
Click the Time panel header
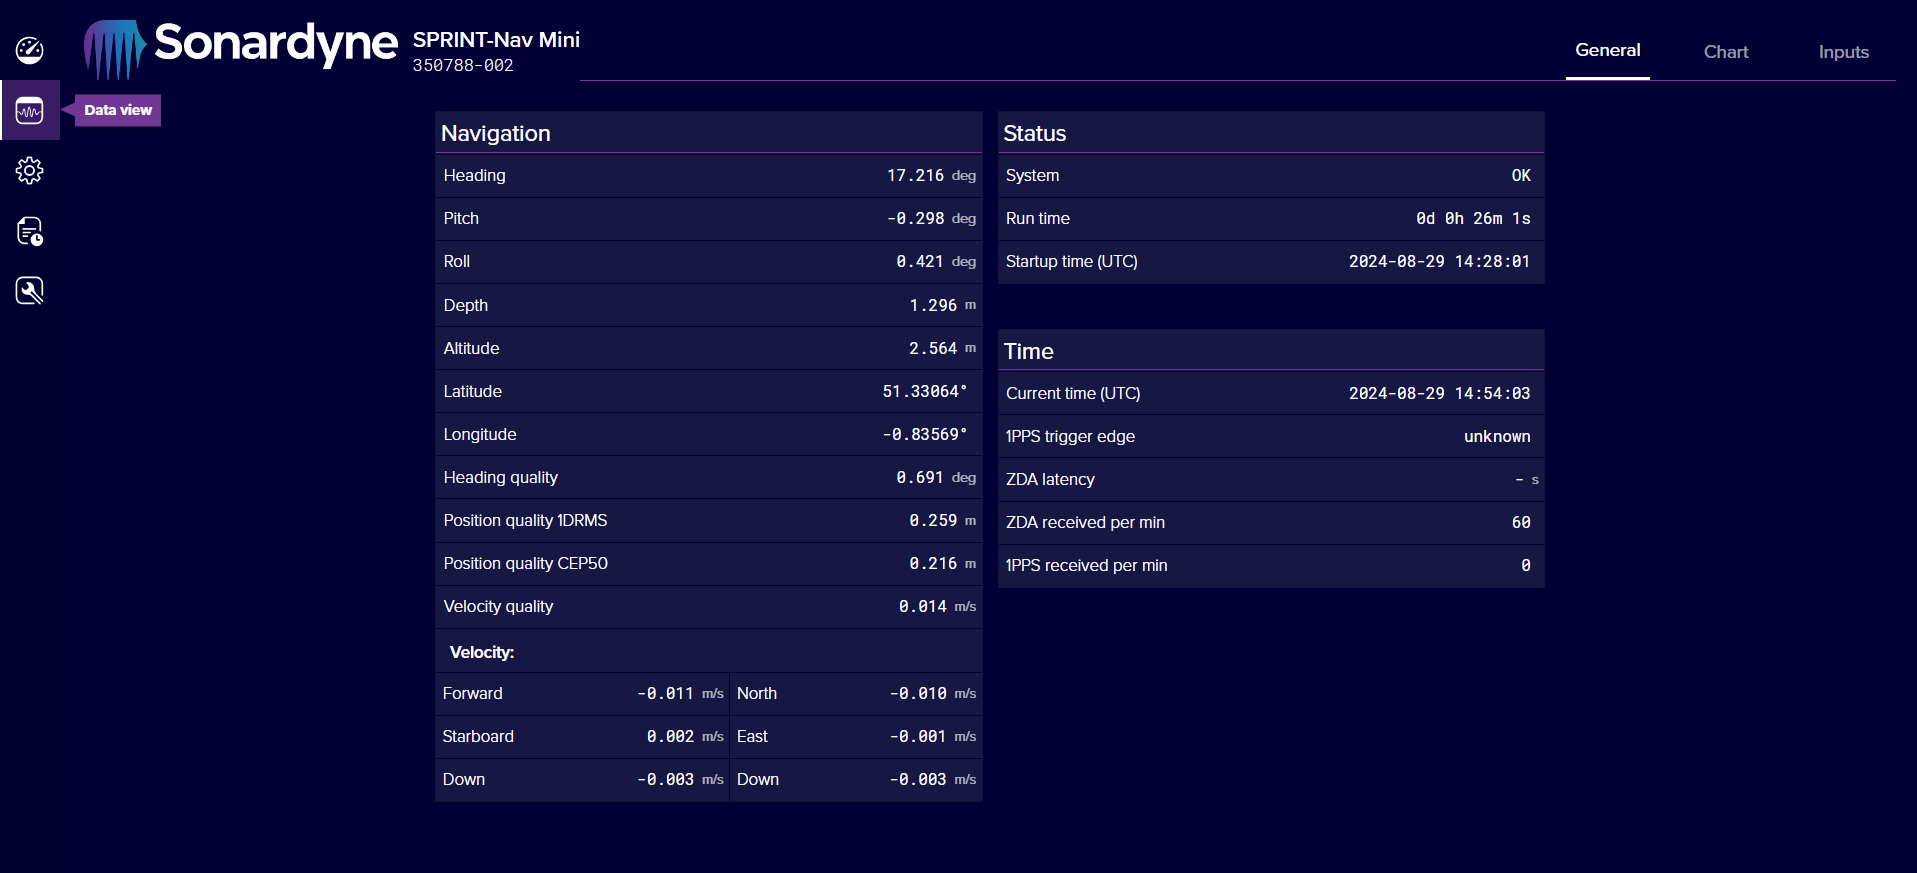[x=1270, y=351]
